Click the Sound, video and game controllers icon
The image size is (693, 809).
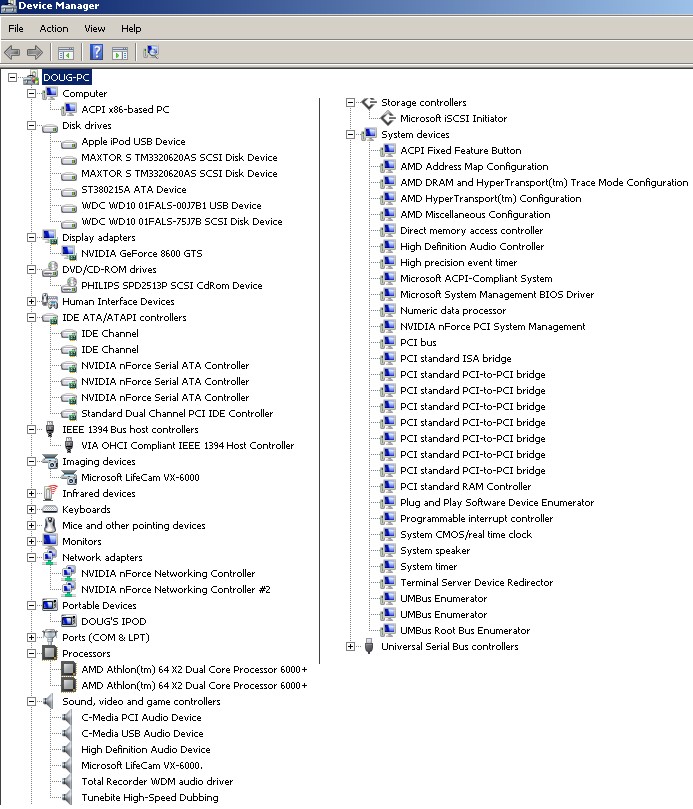coord(49,701)
